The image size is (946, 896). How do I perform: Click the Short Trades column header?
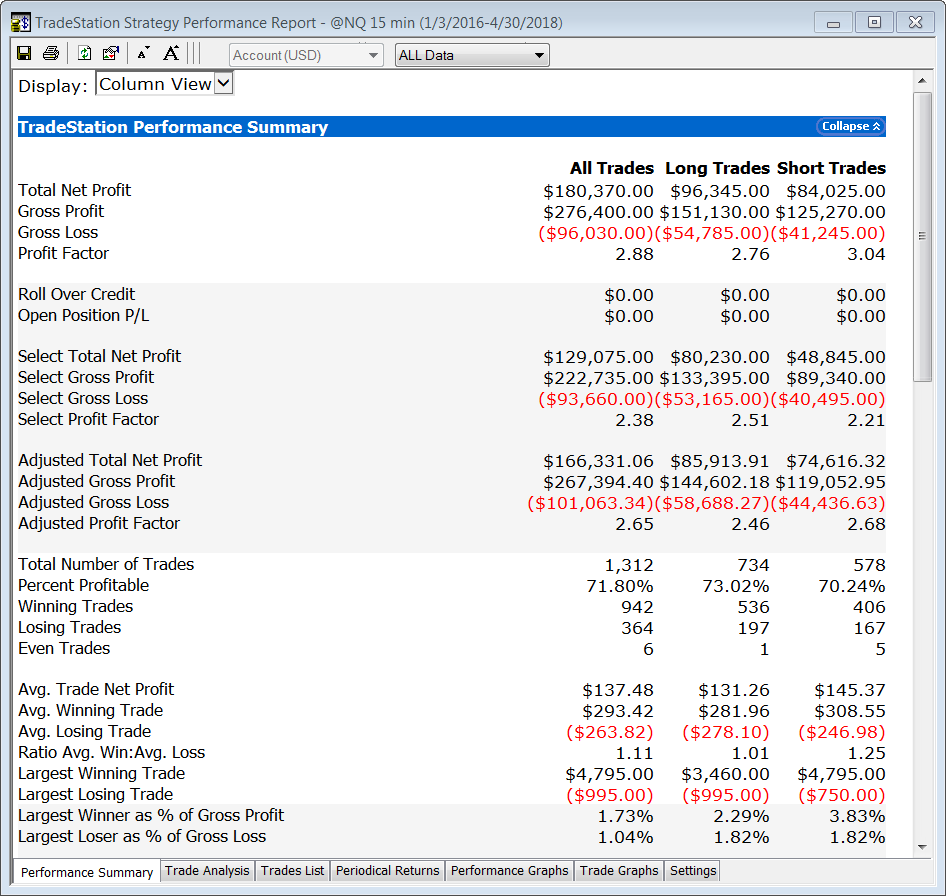[831, 168]
